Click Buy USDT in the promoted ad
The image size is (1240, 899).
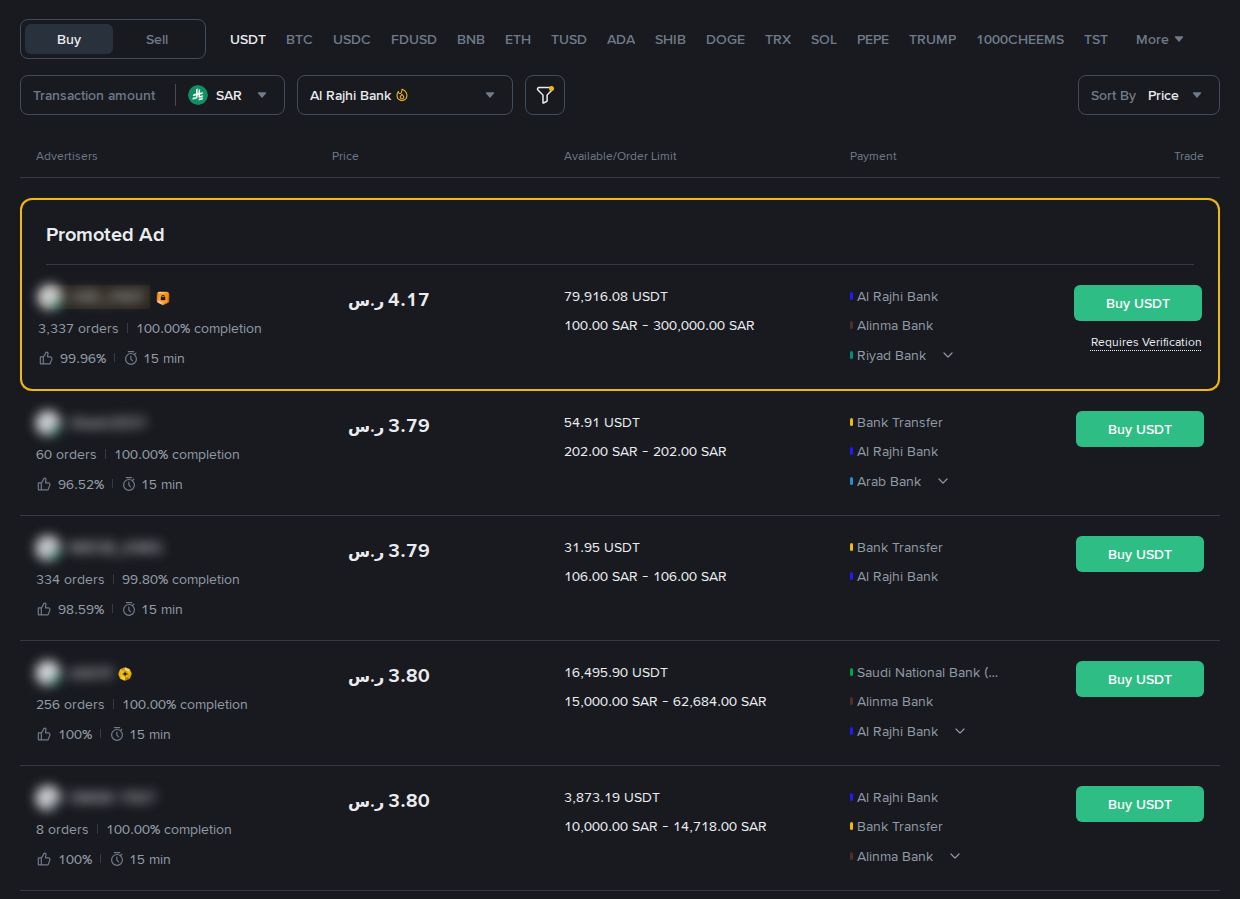click(x=1138, y=303)
